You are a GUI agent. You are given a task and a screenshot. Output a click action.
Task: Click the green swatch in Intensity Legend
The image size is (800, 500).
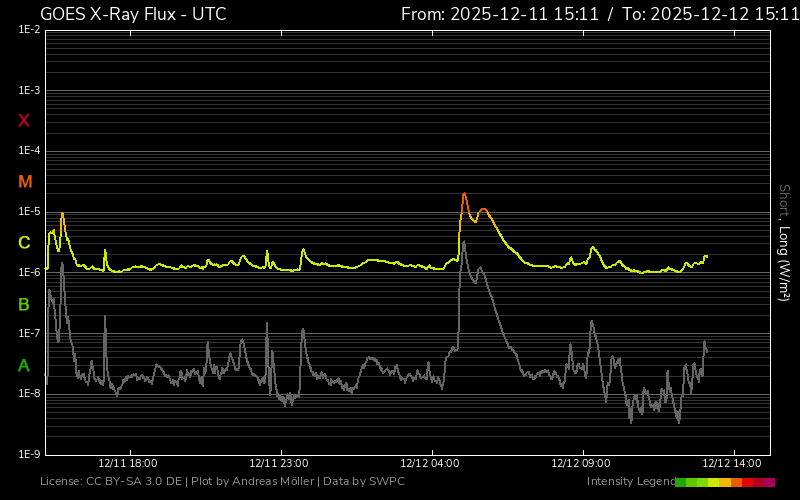(684, 482)
